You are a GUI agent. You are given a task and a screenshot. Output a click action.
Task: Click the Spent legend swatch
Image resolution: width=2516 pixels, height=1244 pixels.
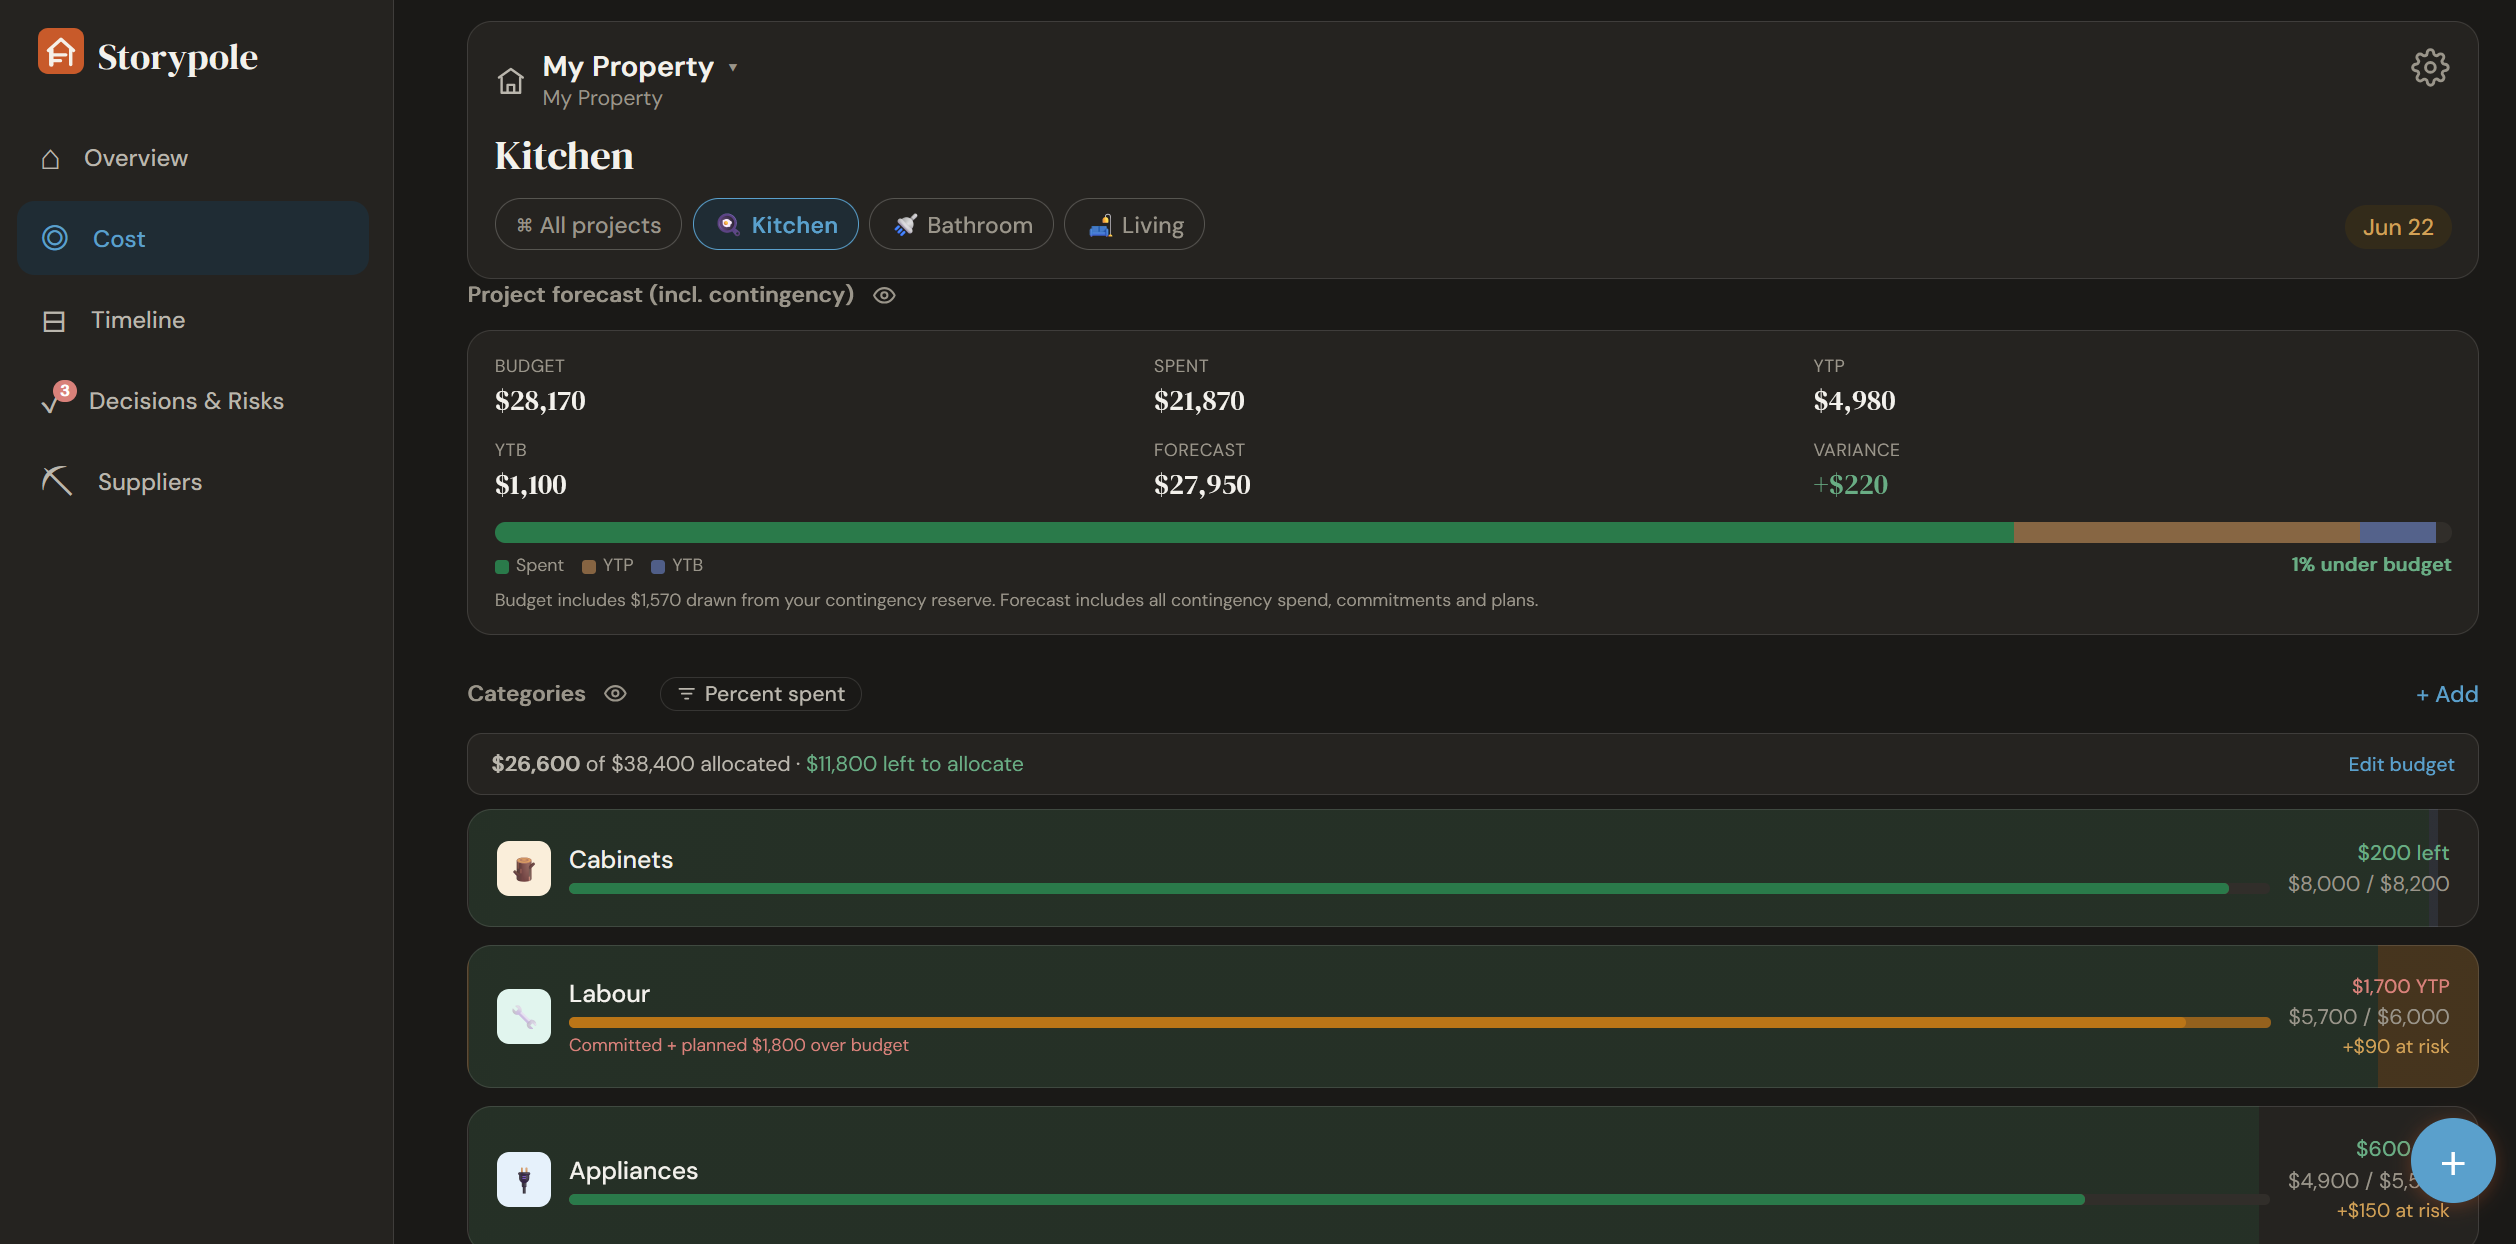[502, 567]
